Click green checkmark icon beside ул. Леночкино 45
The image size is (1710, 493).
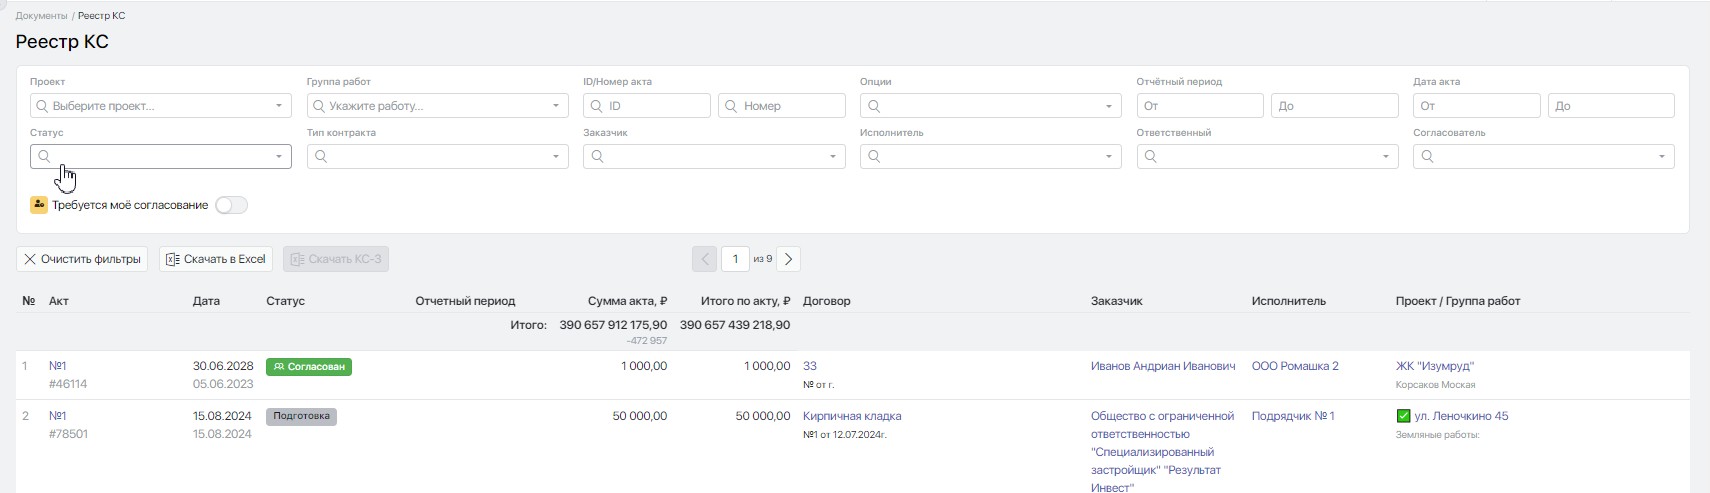point(1403,416)
